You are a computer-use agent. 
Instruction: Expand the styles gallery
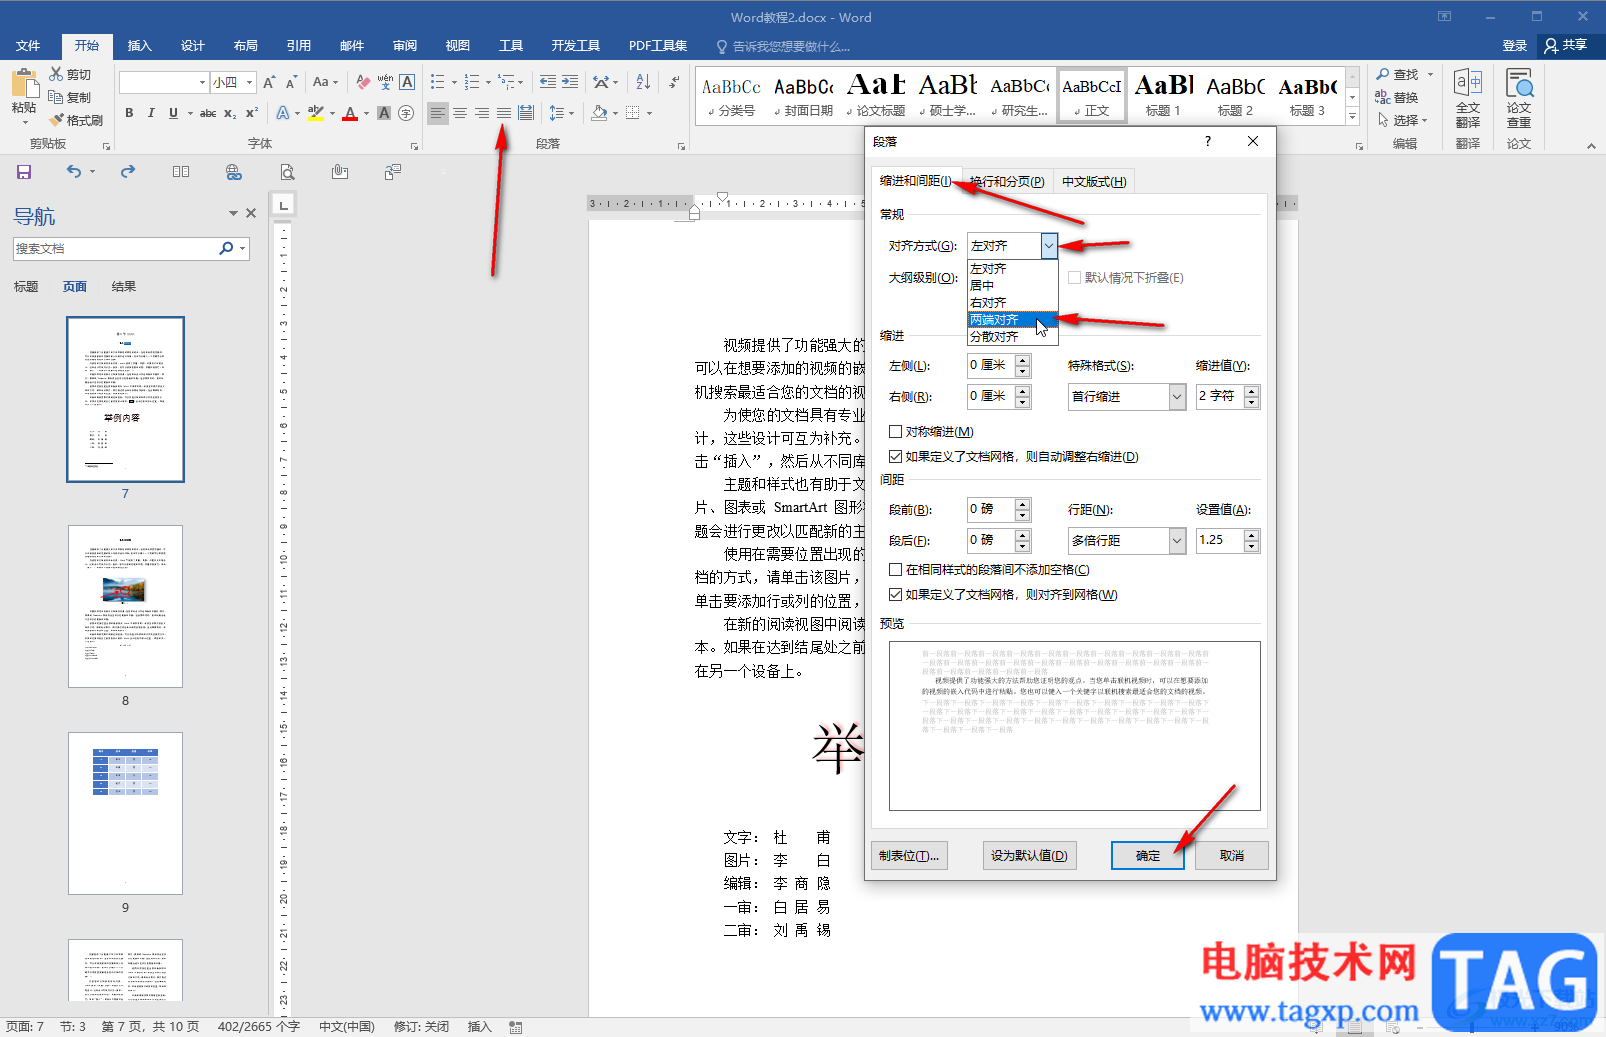point(1352,117)
